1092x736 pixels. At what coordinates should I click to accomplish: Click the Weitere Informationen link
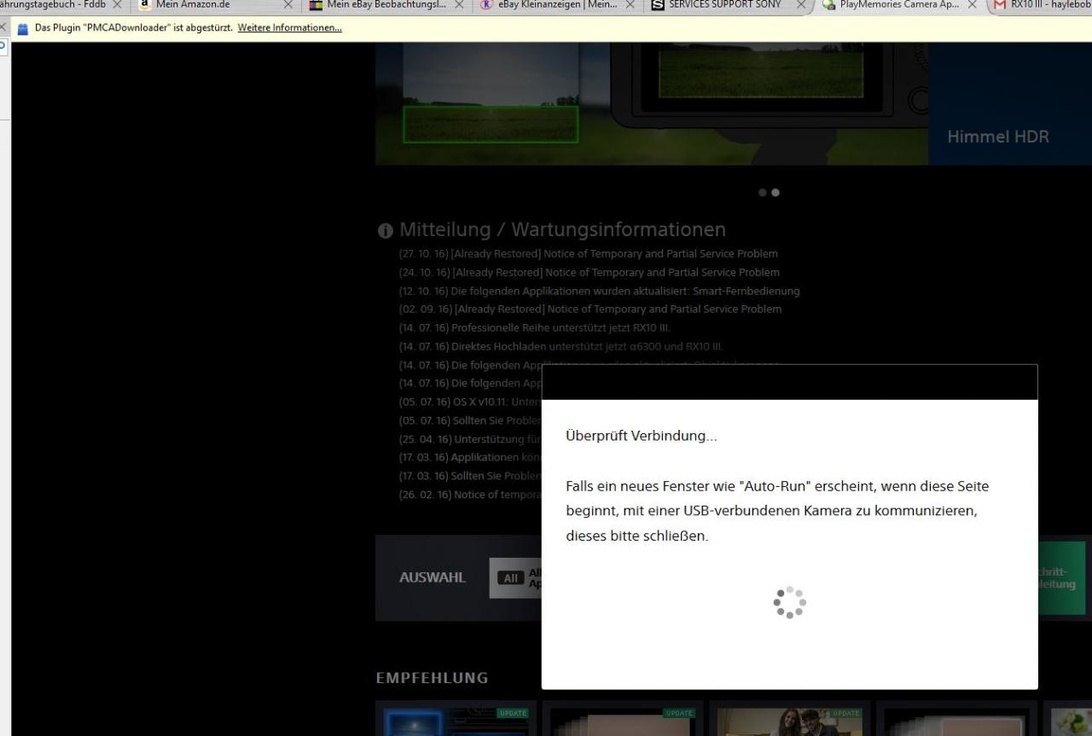tap(289, 28)
